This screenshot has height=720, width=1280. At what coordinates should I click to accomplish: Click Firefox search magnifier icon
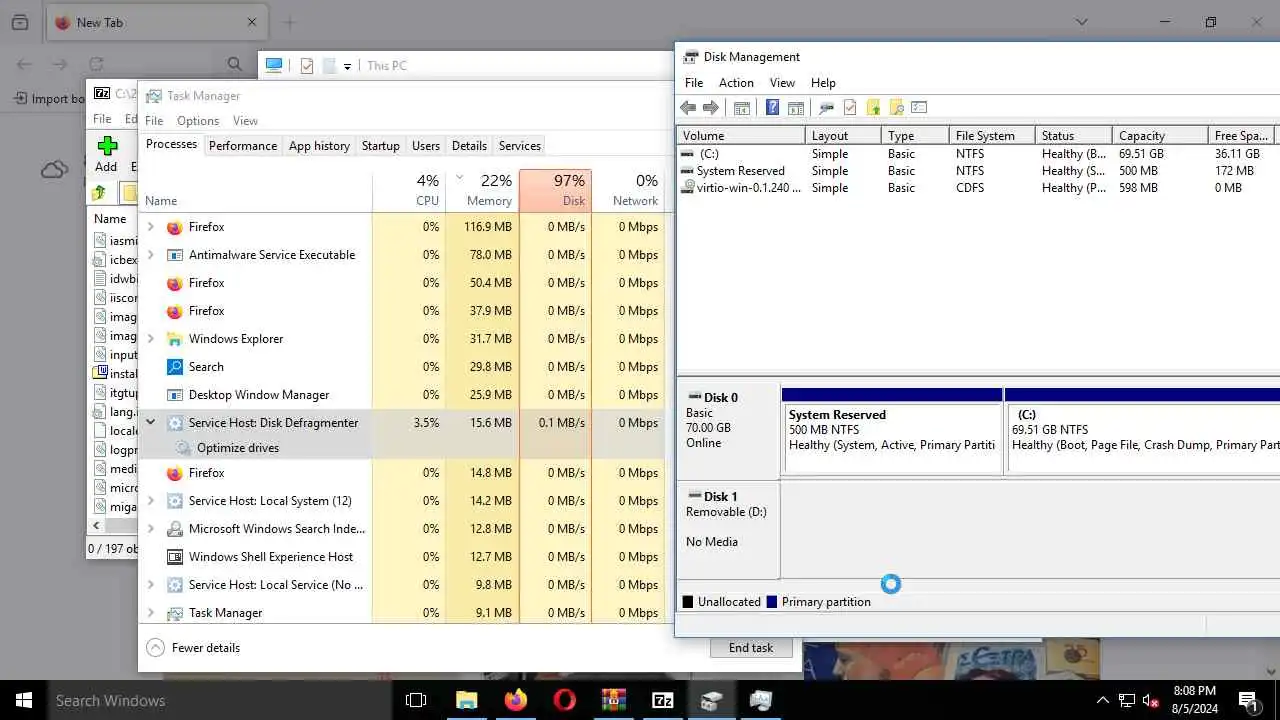click(235, 64)
